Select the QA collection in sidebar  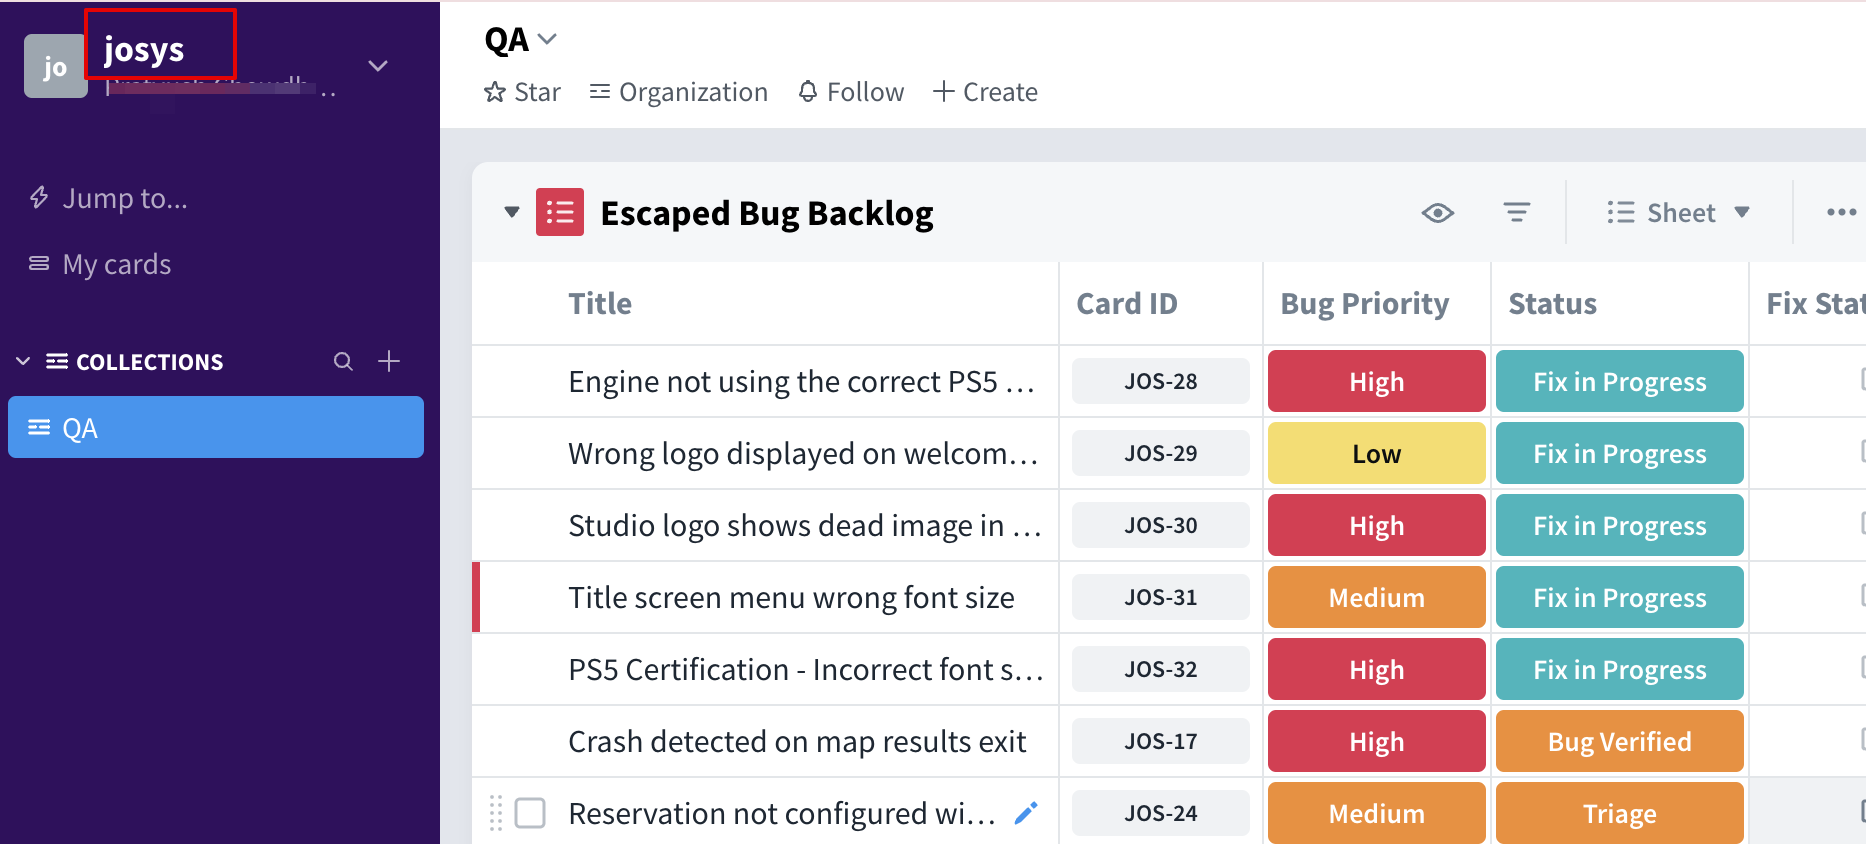pos(216,428)
